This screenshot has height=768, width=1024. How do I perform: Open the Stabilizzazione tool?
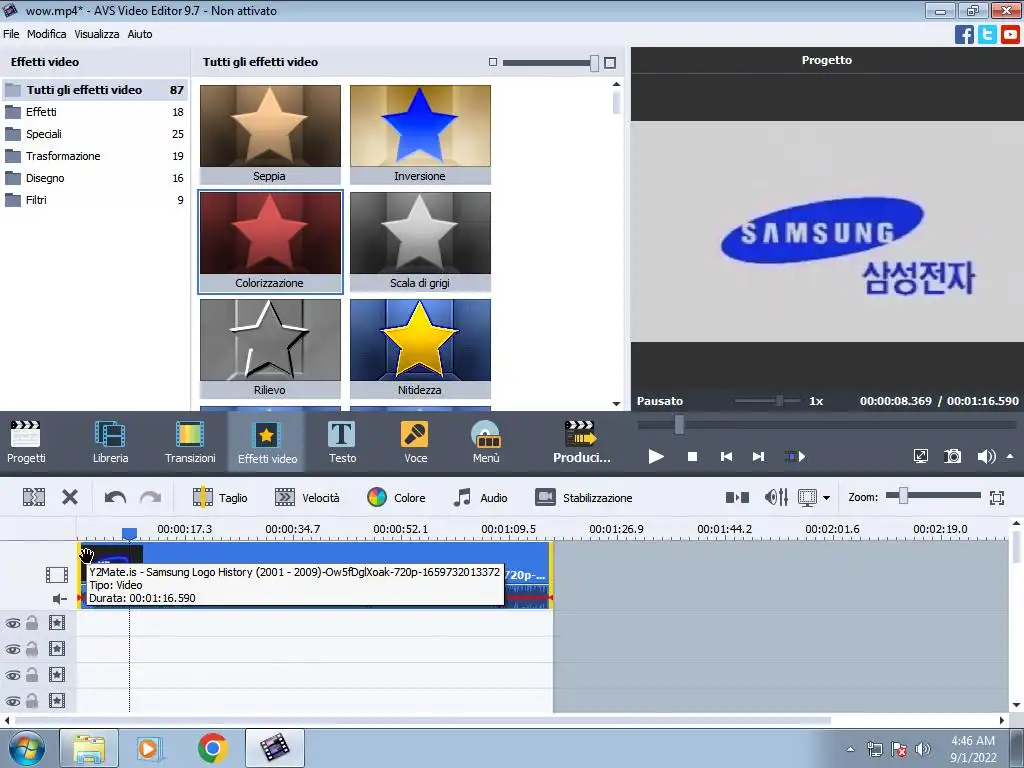[583, 498]
